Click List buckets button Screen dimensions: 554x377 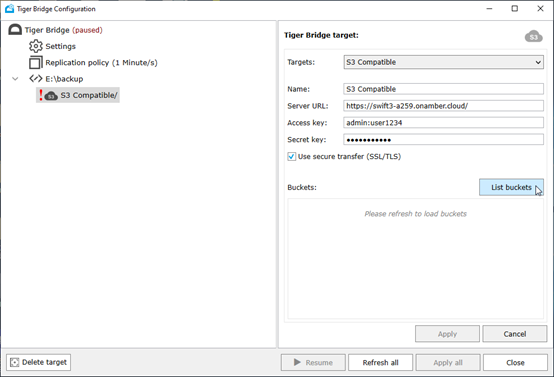click(x=511, y=187)
